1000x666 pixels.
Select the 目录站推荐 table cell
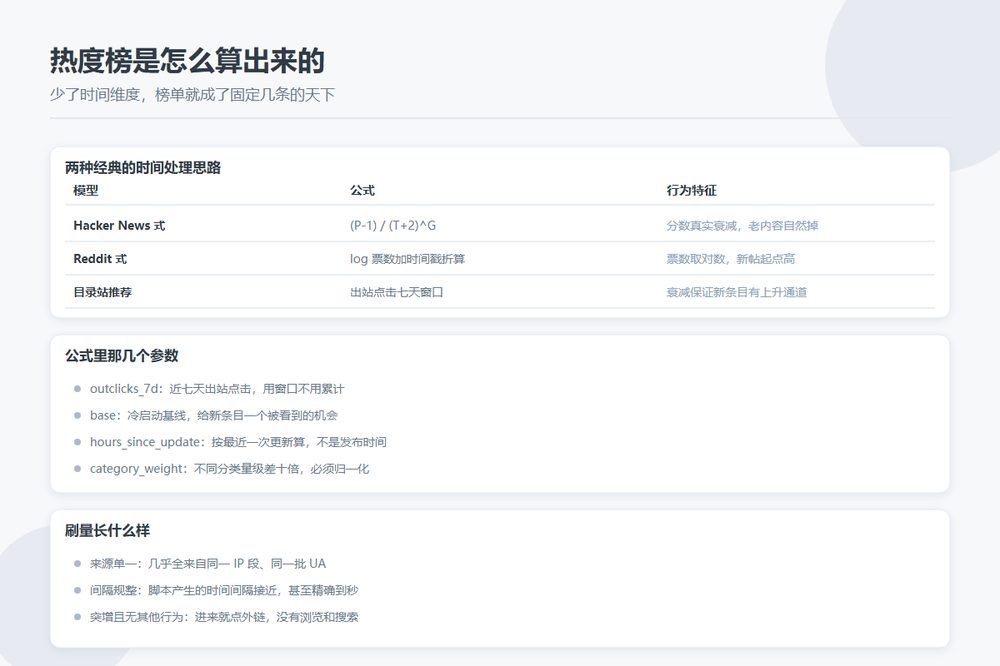coord(103,292)
